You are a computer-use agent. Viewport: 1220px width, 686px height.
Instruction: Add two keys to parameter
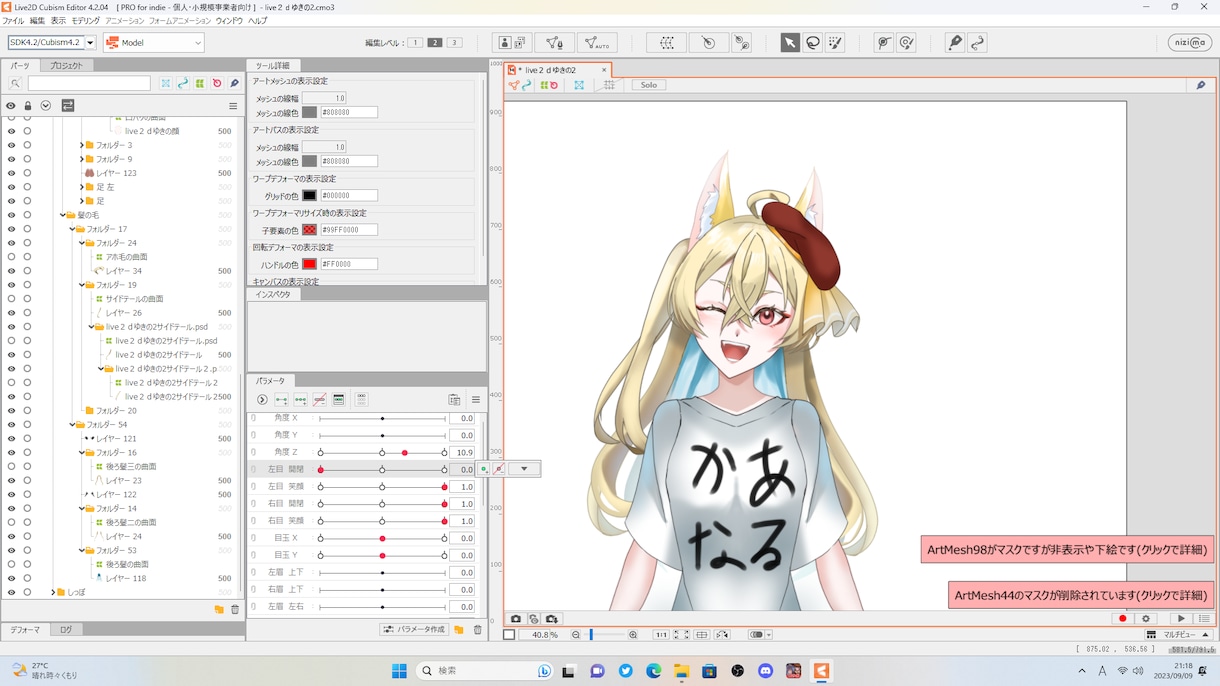click(x=281, y=400)
